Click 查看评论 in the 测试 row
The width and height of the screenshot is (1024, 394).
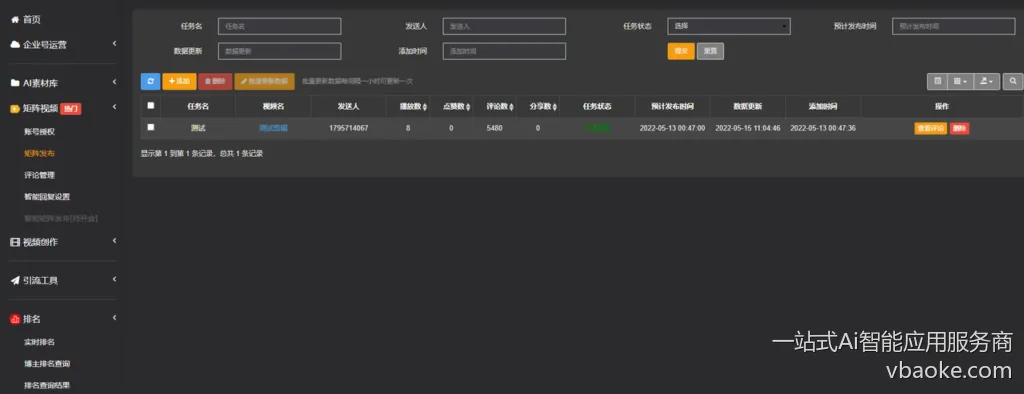[931, 129]
